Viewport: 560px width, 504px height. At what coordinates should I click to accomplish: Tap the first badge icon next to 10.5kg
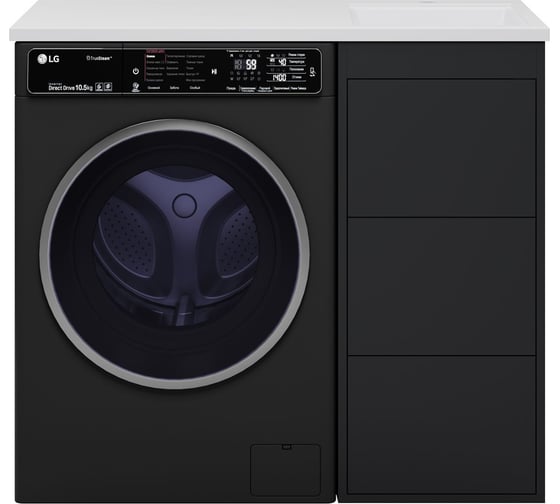pyautogui.click(x=99, y=87)
